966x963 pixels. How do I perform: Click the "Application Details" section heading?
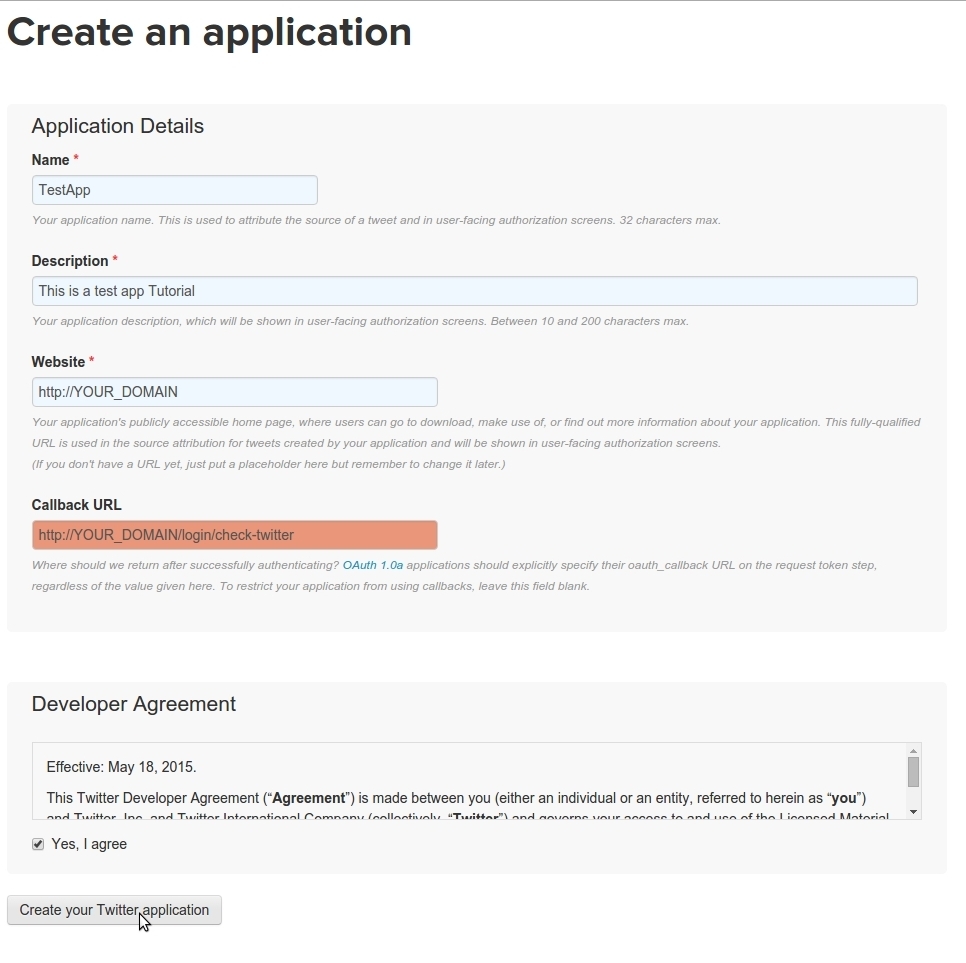pos(117,126)
